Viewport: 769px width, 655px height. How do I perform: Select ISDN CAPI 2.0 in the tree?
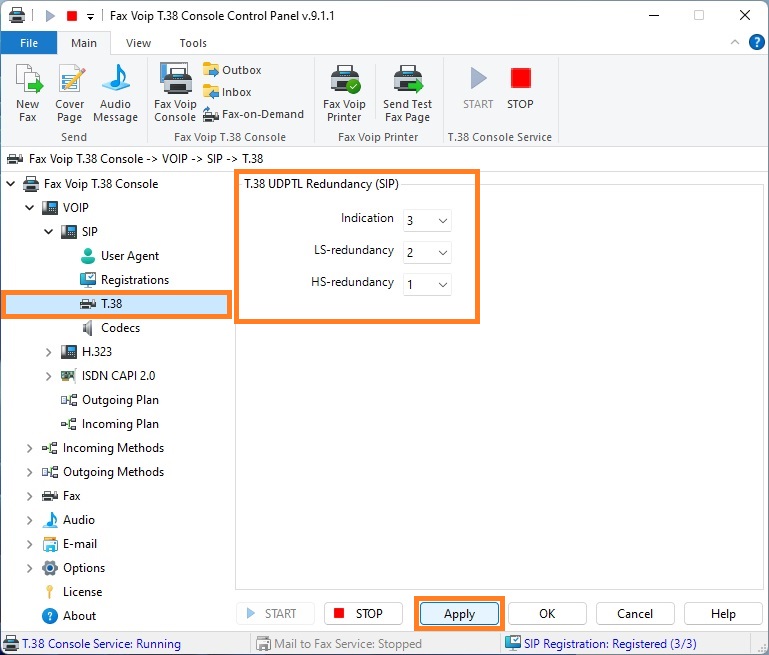pos(108,376)
